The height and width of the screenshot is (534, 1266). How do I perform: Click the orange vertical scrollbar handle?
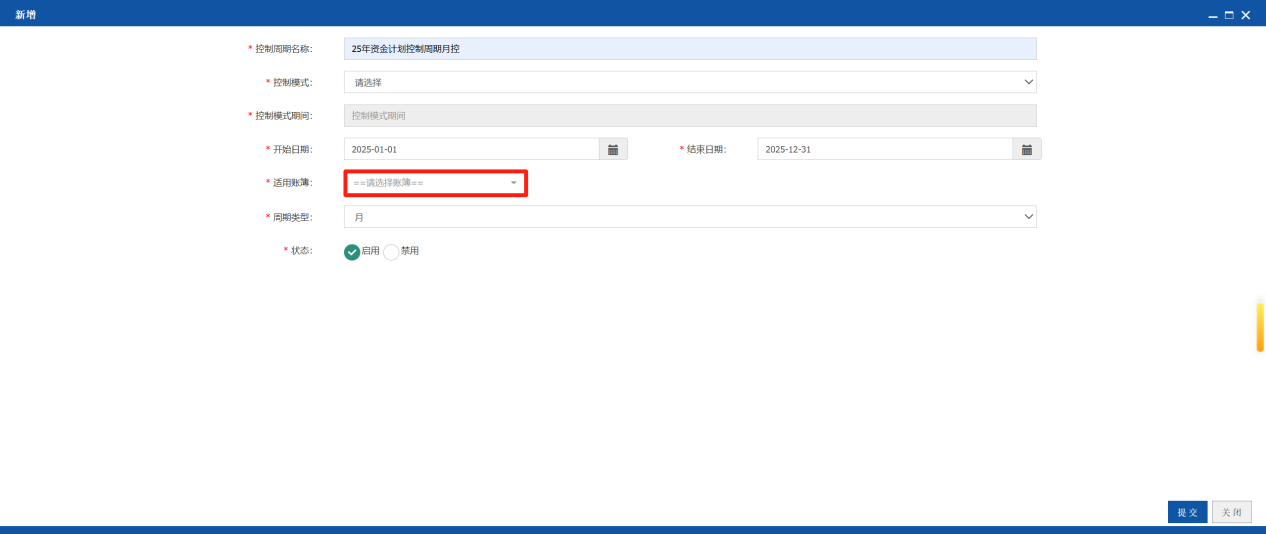point(1260,327)
